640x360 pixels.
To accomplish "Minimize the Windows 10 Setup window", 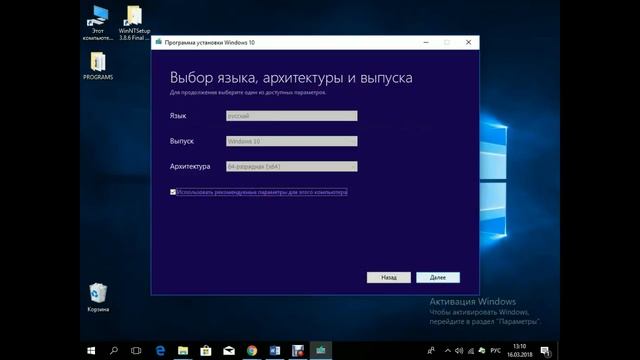I will 426,42.
